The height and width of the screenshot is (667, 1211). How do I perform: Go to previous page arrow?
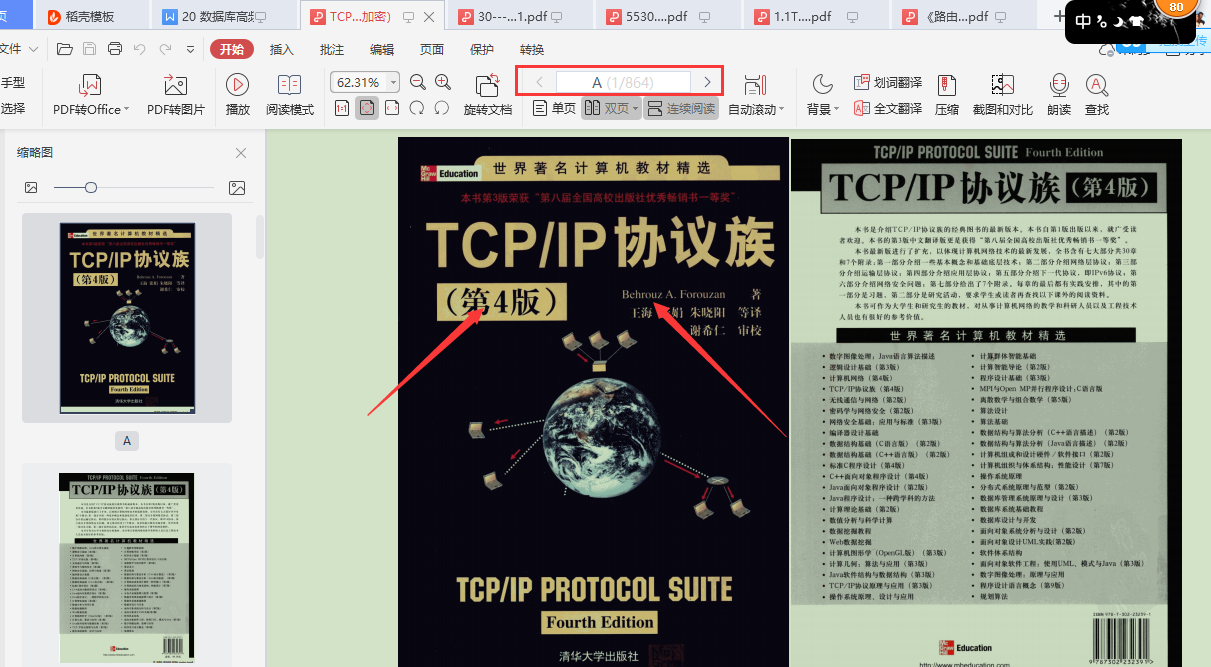pyautogui.click(x=540, y=82)
